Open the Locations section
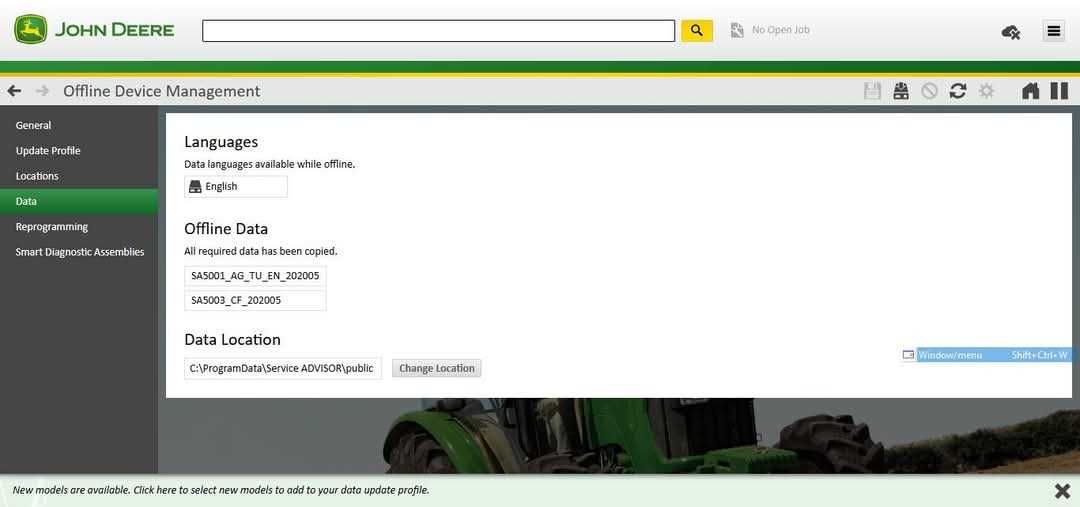This screenshot has height=507, width=1080. tap(79, 176)
